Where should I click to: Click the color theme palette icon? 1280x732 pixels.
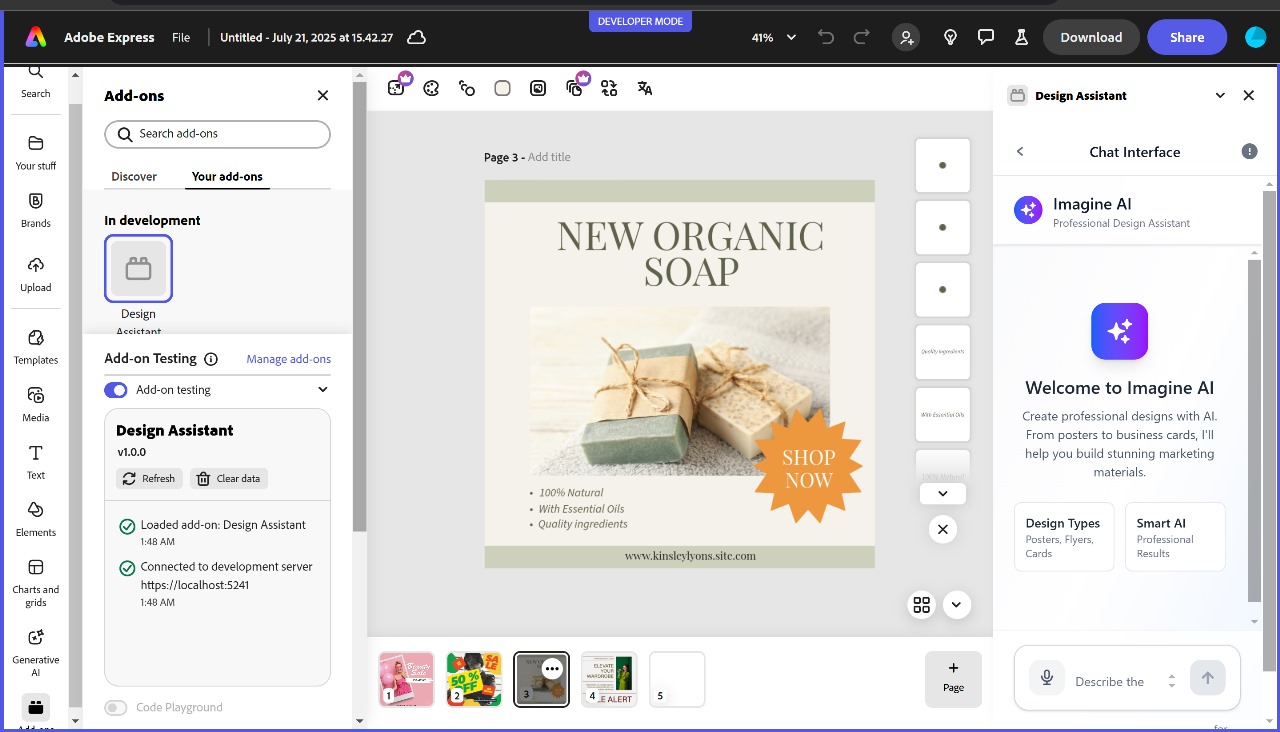[431, 88]
